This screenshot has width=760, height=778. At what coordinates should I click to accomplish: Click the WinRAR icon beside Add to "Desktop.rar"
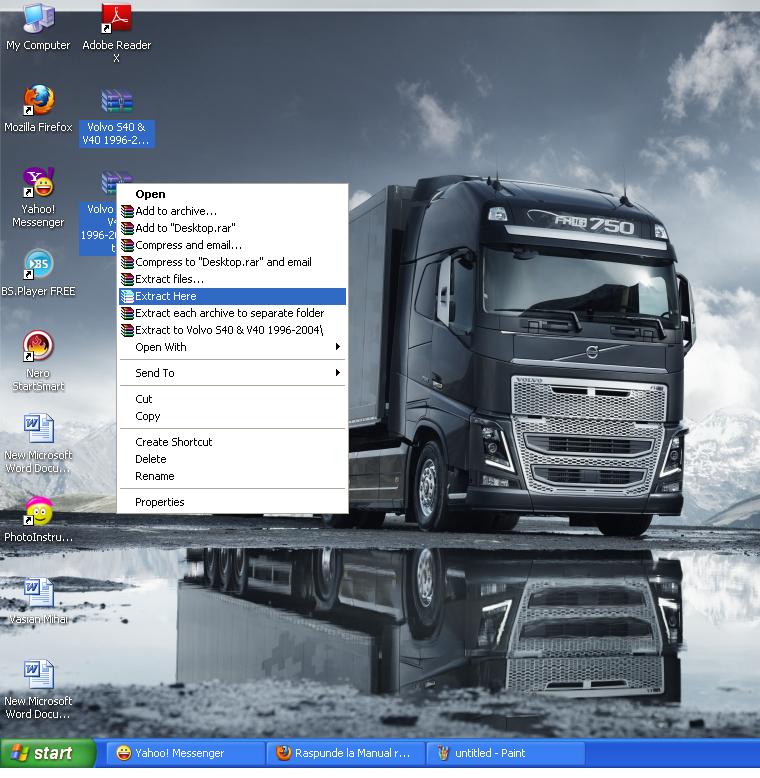pos(127,228)
